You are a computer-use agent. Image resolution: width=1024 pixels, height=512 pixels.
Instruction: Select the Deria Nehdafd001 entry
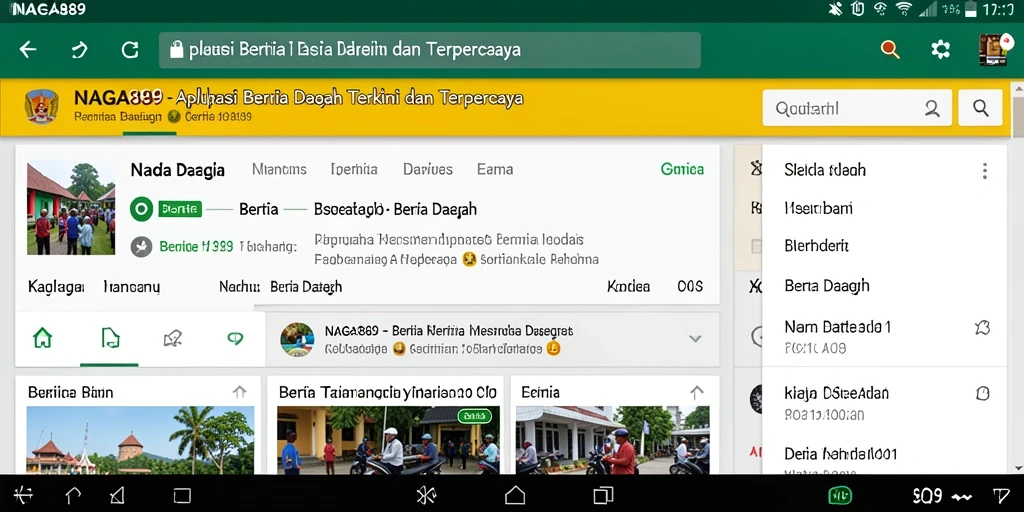coord(840,454)
